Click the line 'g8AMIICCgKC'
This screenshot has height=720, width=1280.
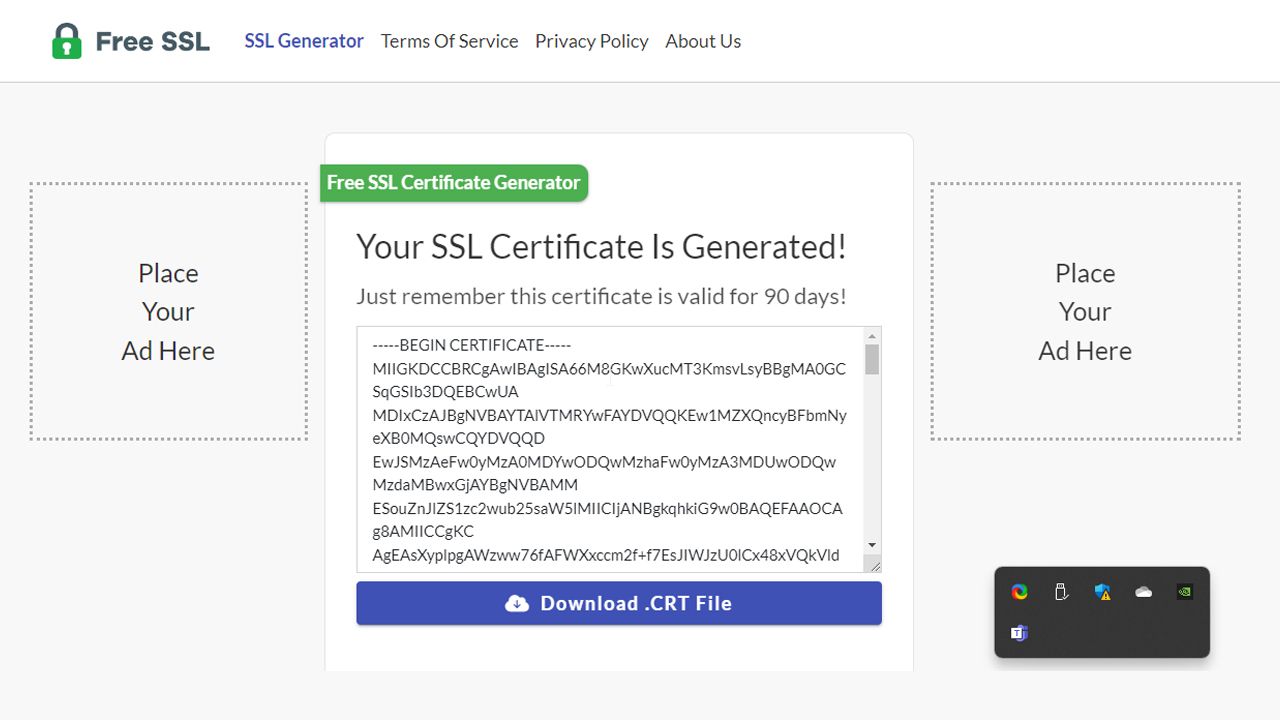(423, 531)
